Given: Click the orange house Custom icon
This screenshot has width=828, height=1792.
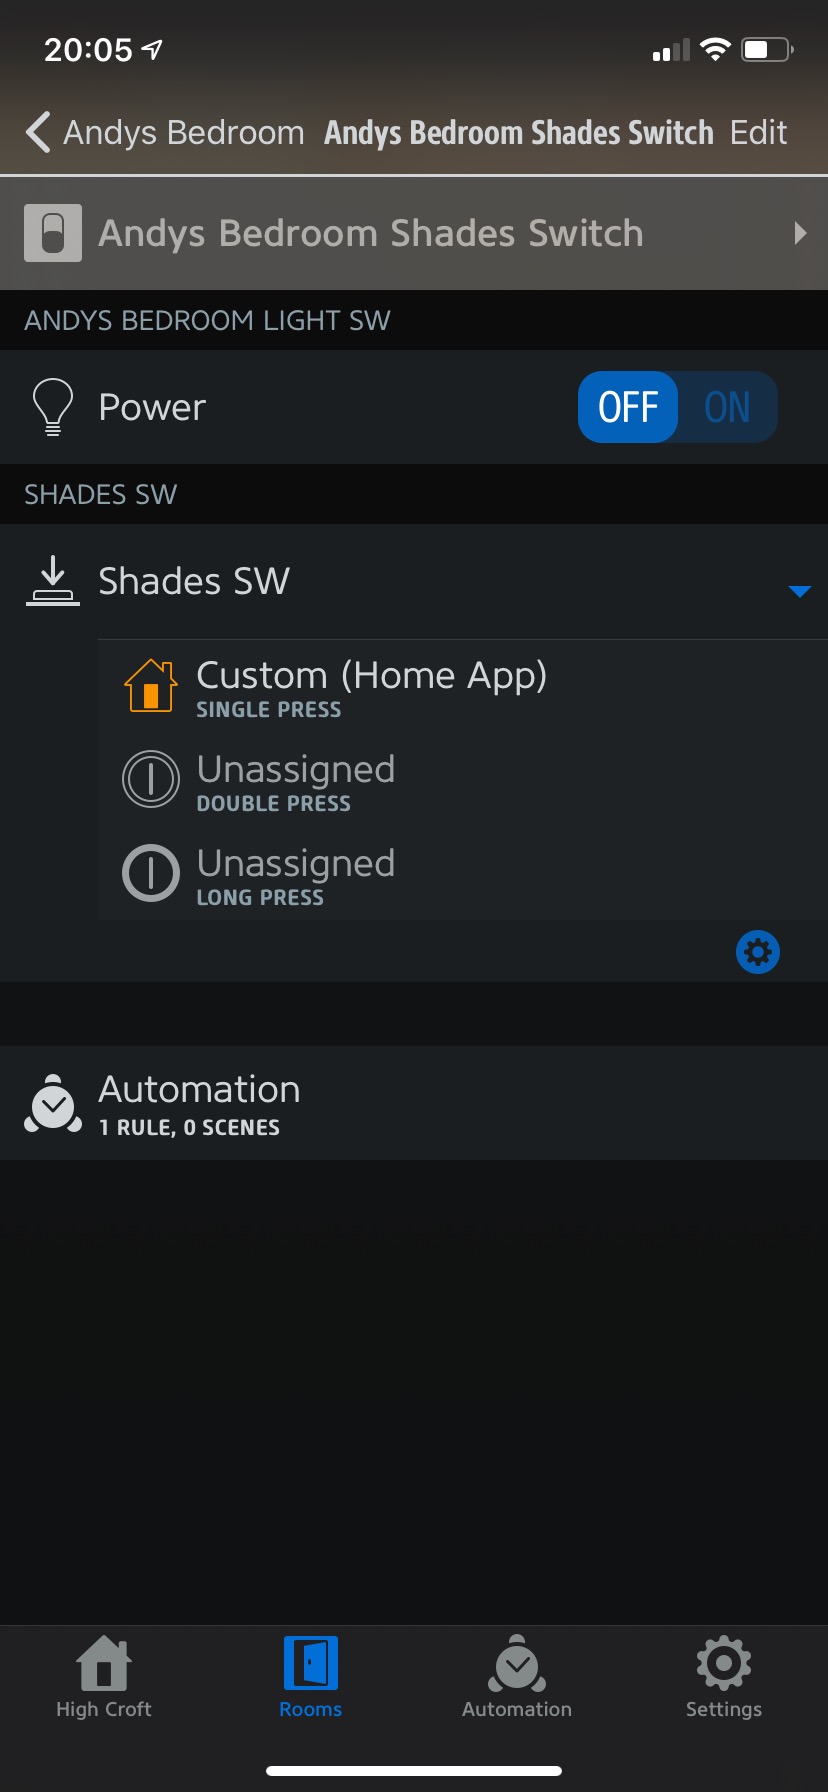Looking at the screenshot, I should 151,685.
